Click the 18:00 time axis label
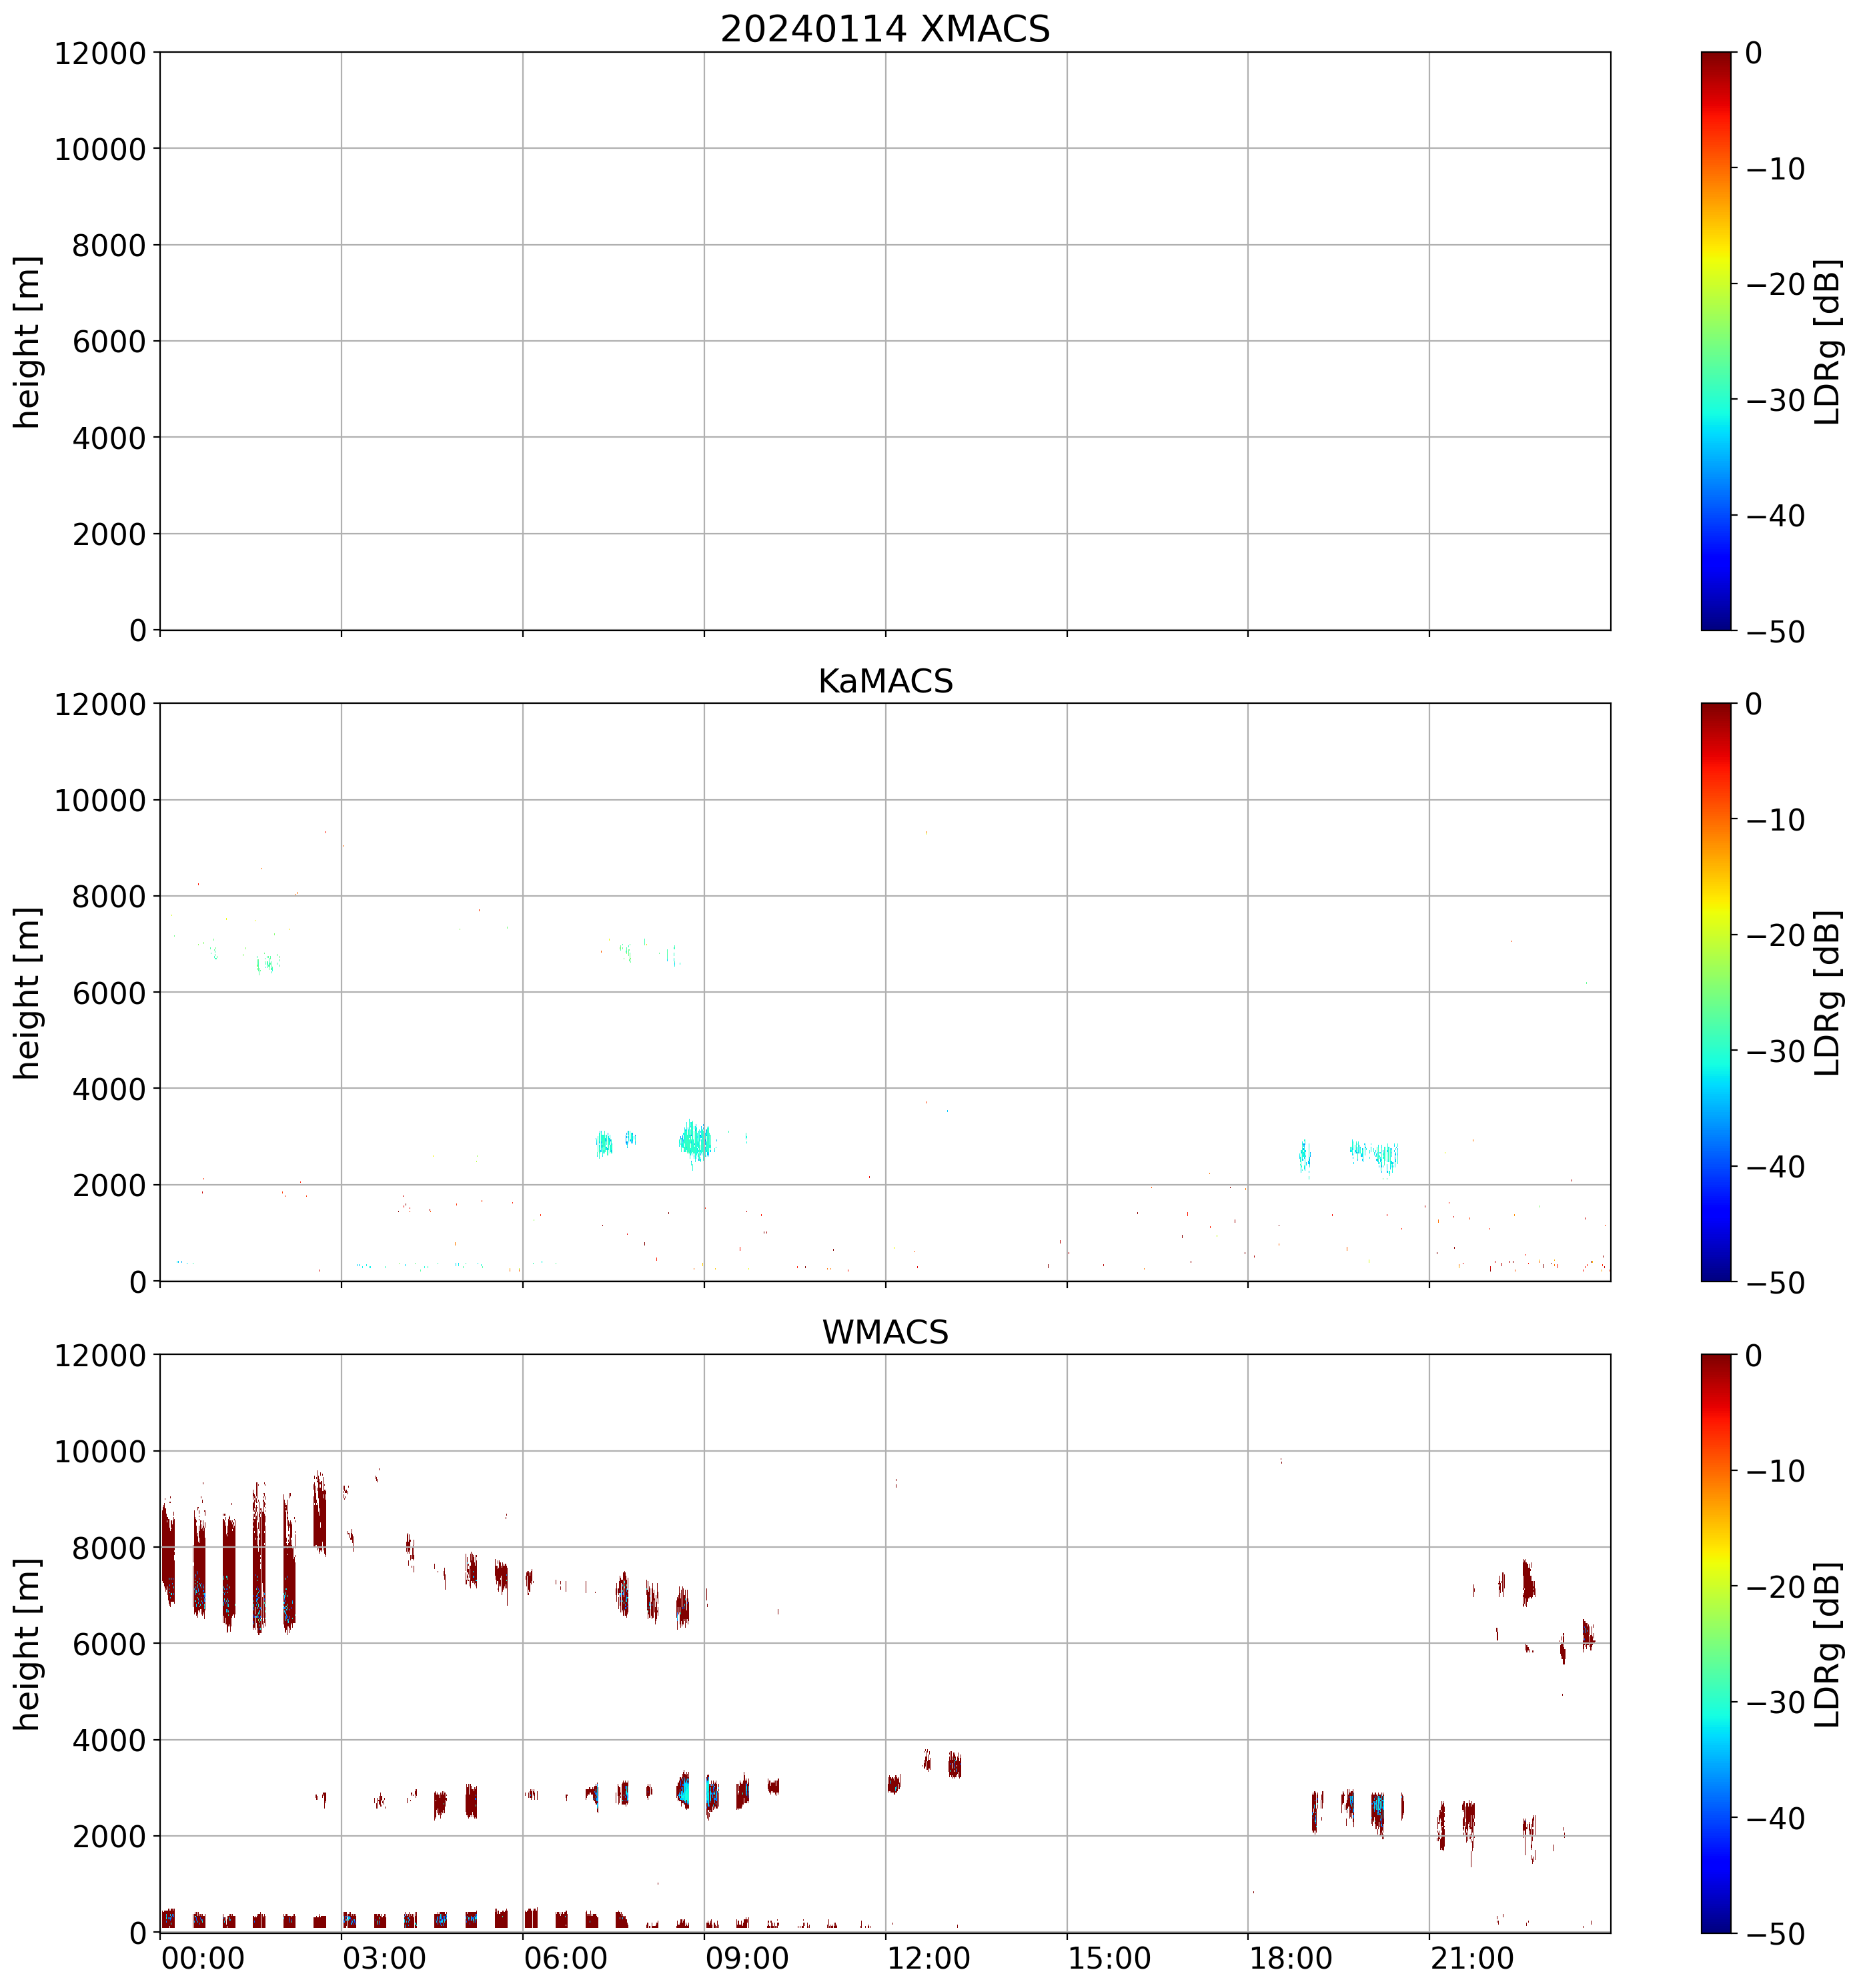The height and width of the screenshot is (1988, 1859). pos(1291,1958)
